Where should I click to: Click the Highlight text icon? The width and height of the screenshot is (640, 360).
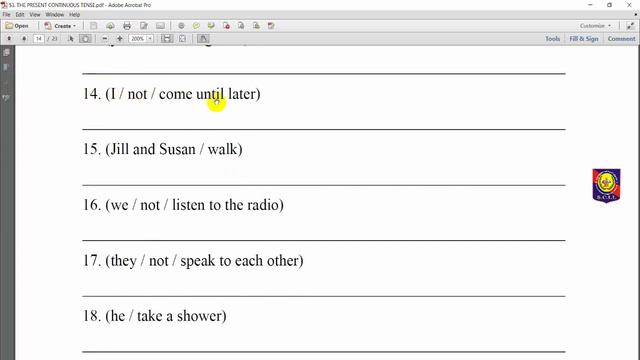(x=211, y=26)
